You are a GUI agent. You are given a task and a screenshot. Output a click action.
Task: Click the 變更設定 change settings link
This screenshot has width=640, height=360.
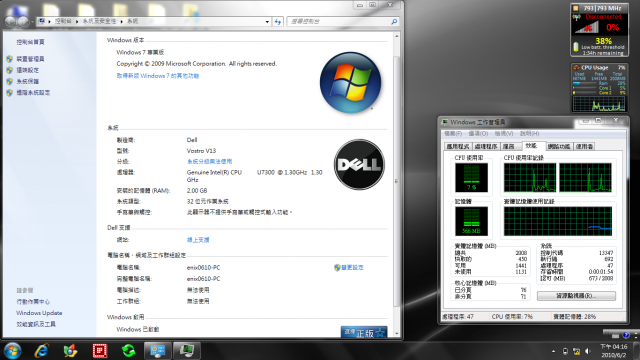[352, 268]
